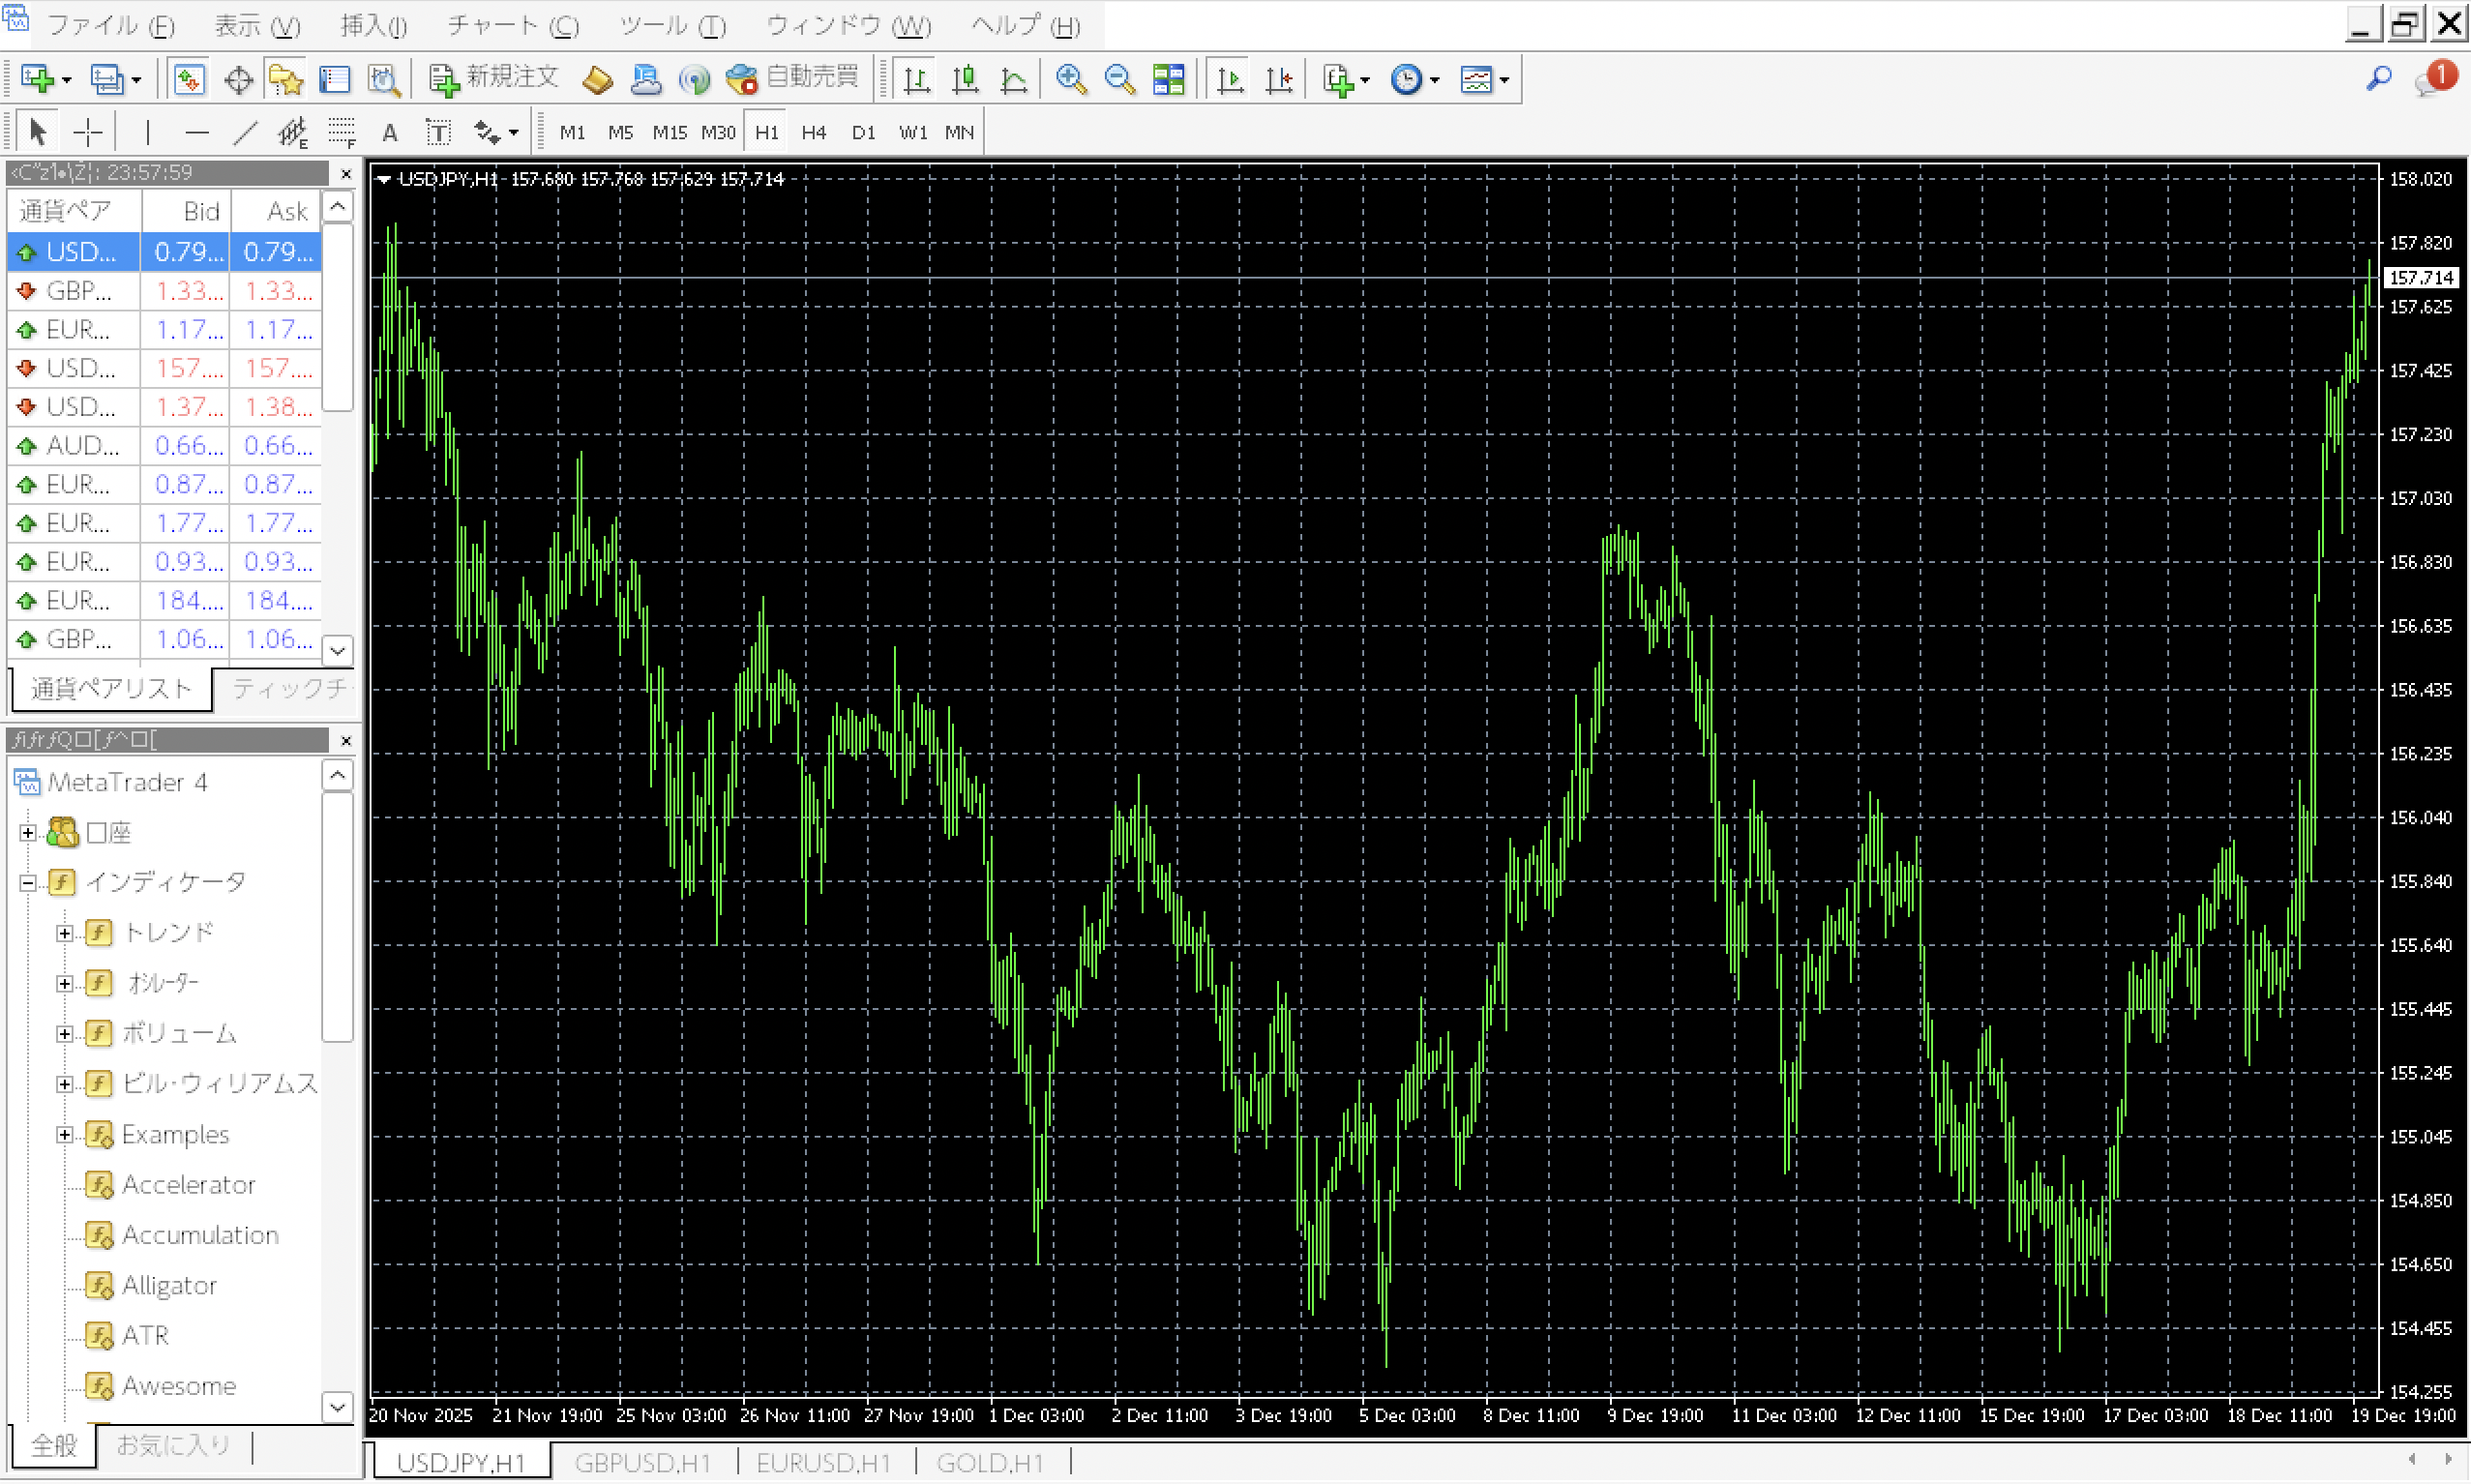2471x1484 pixels.
Task: Select the trendline drawing tool
Action: click(245, 132)
